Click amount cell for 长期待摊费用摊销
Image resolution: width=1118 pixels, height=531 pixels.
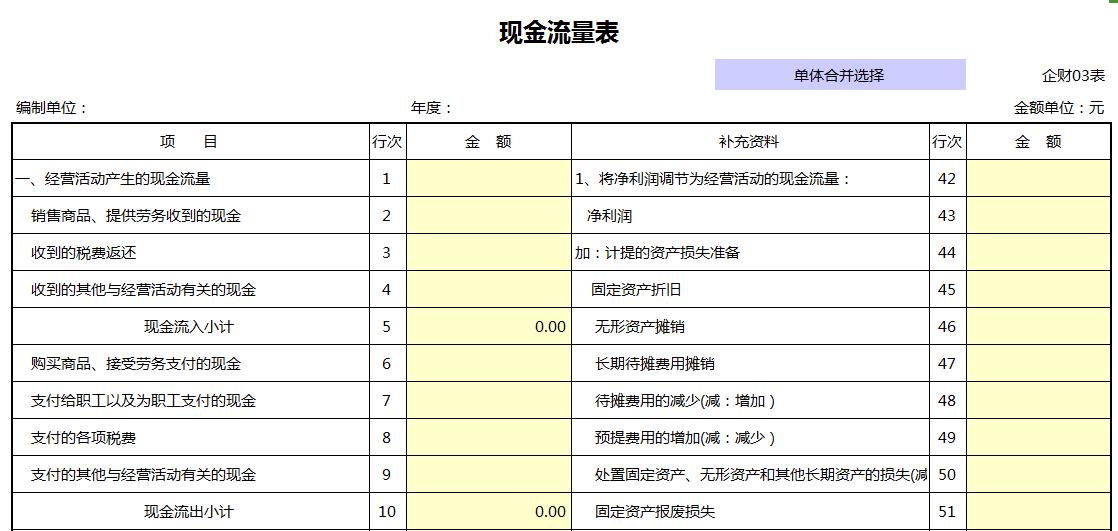coord(1038,364)
